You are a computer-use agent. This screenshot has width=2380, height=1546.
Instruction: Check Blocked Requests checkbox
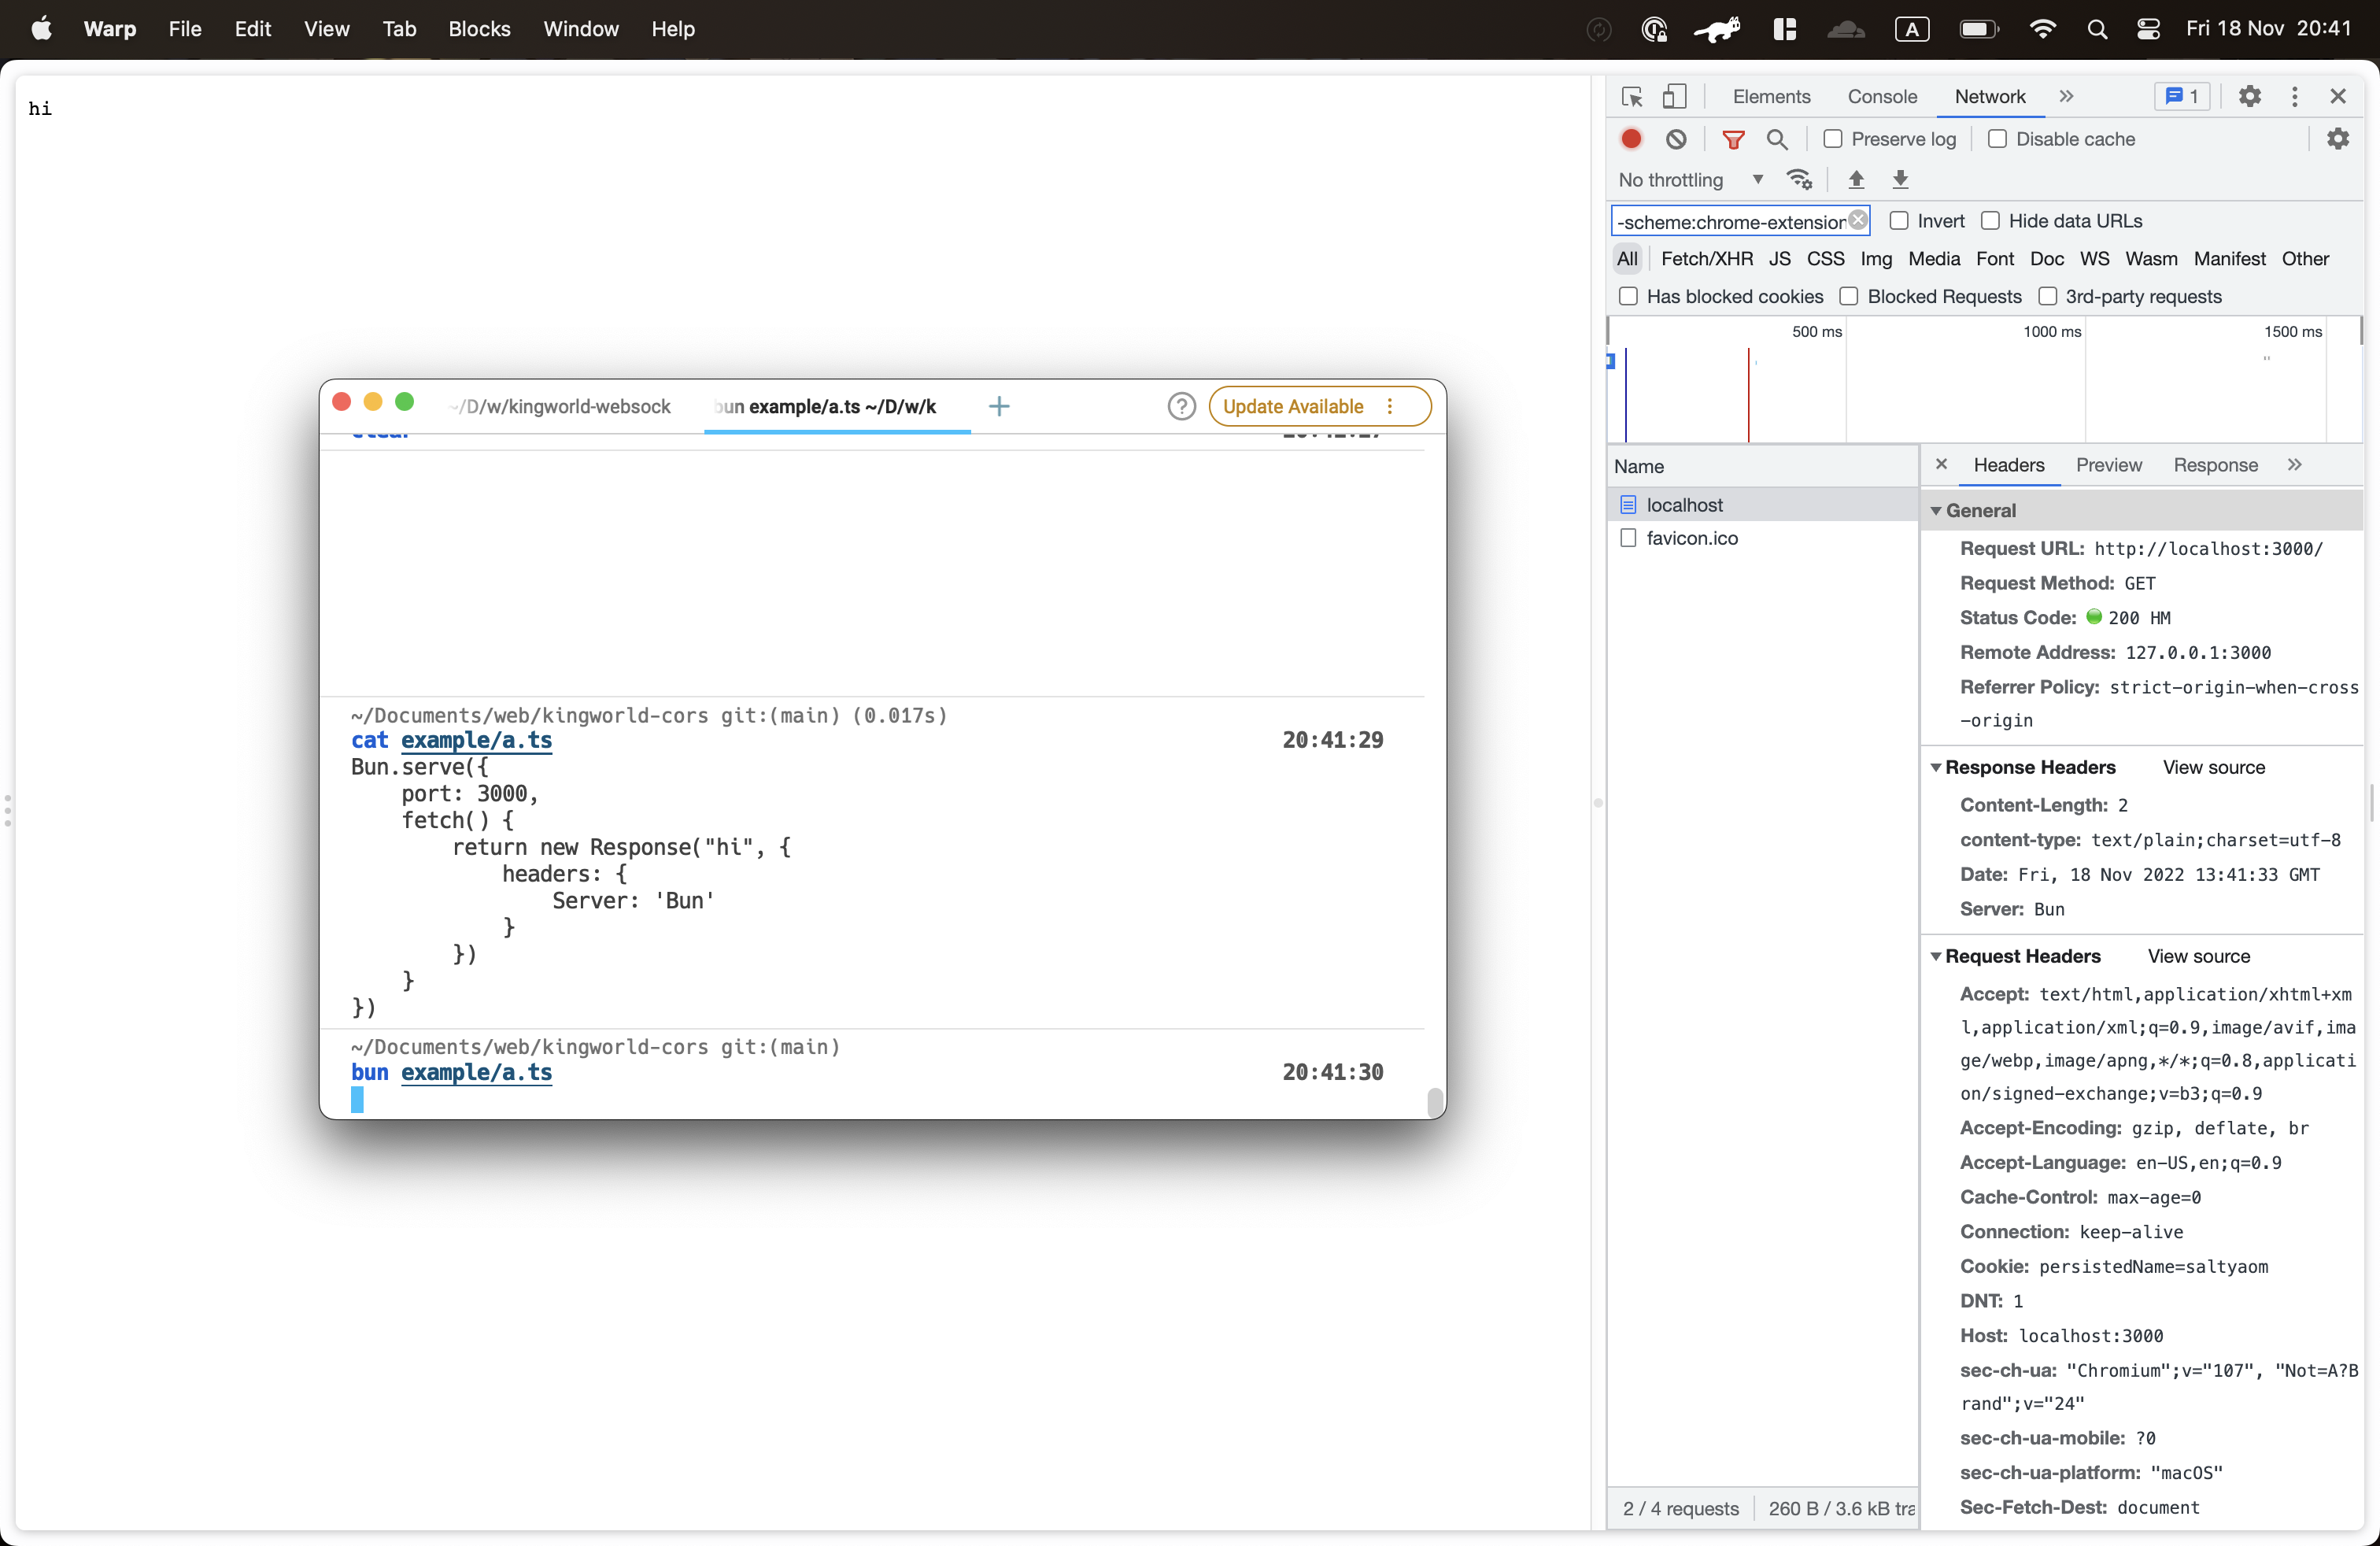(x=1848, y=296)
